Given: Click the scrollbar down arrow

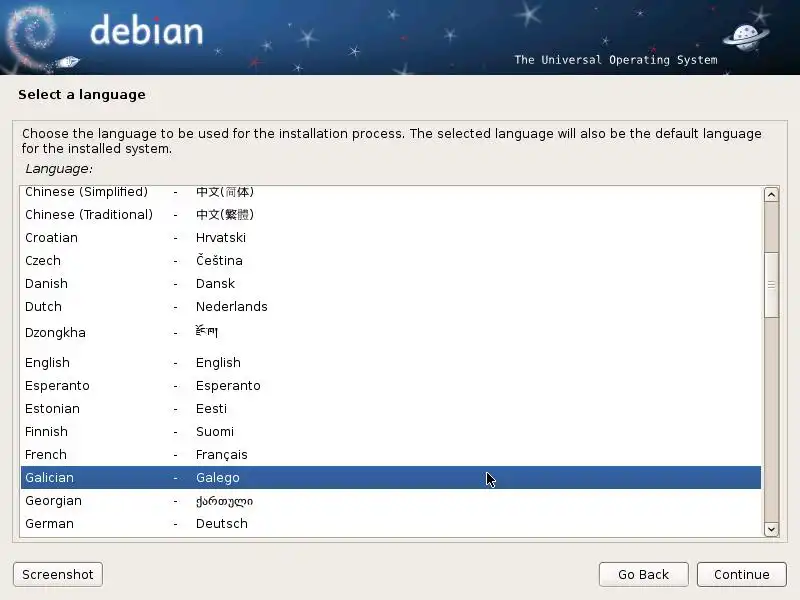Looking at the screenshot, I should click(x=771, y=529).
